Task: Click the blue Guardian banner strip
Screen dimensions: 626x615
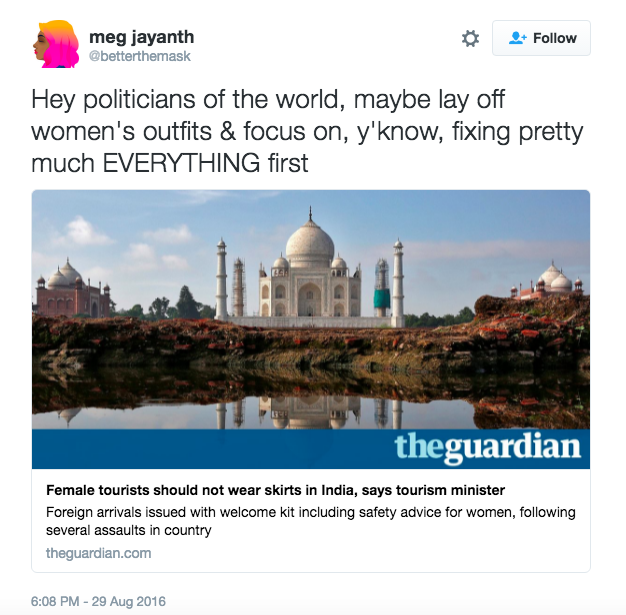Action: [x=311, y=449]
